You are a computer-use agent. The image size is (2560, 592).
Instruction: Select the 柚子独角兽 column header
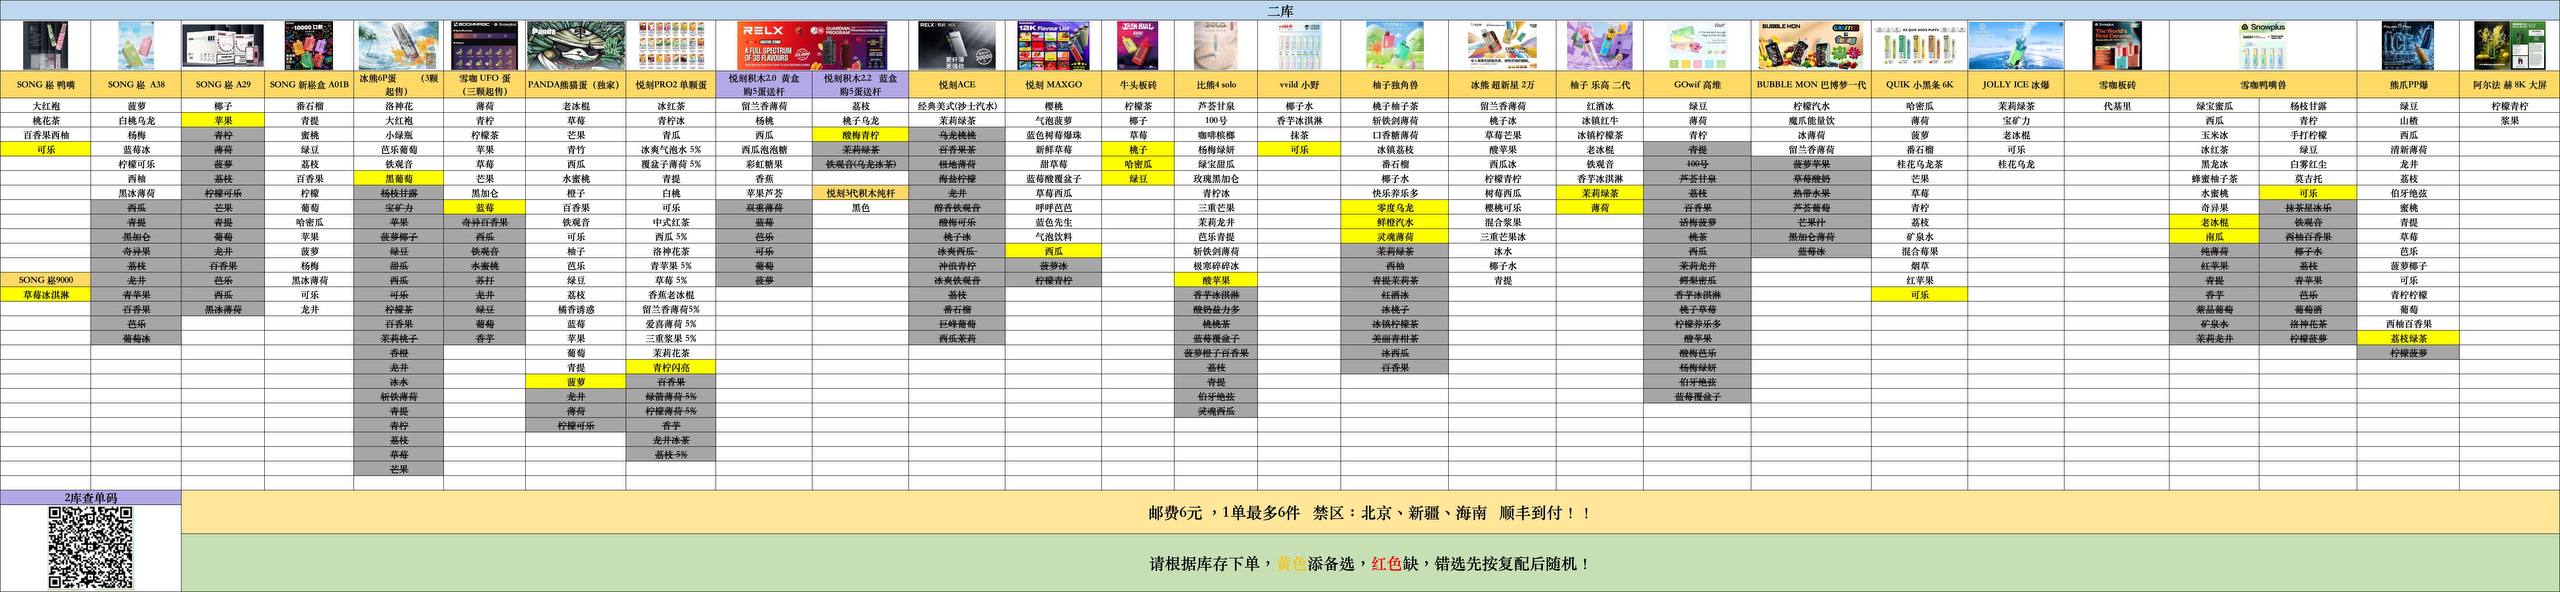1395,85
